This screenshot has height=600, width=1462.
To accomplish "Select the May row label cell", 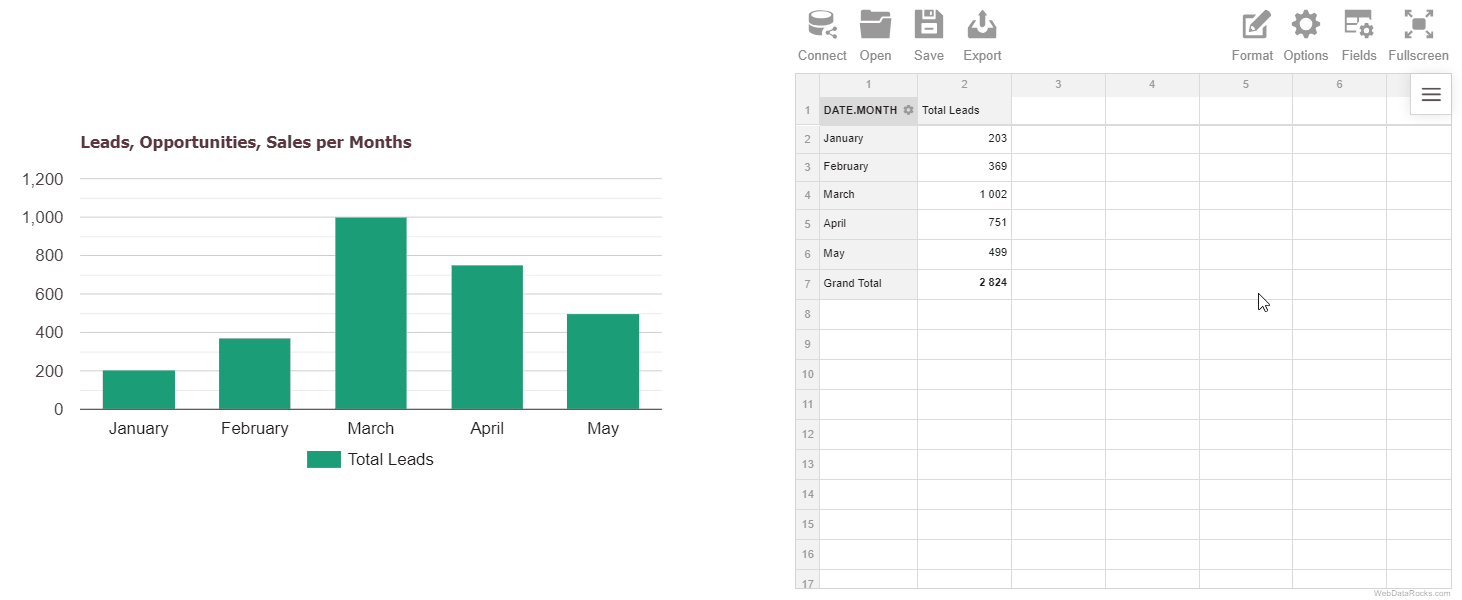I will (x=868, y=254).
